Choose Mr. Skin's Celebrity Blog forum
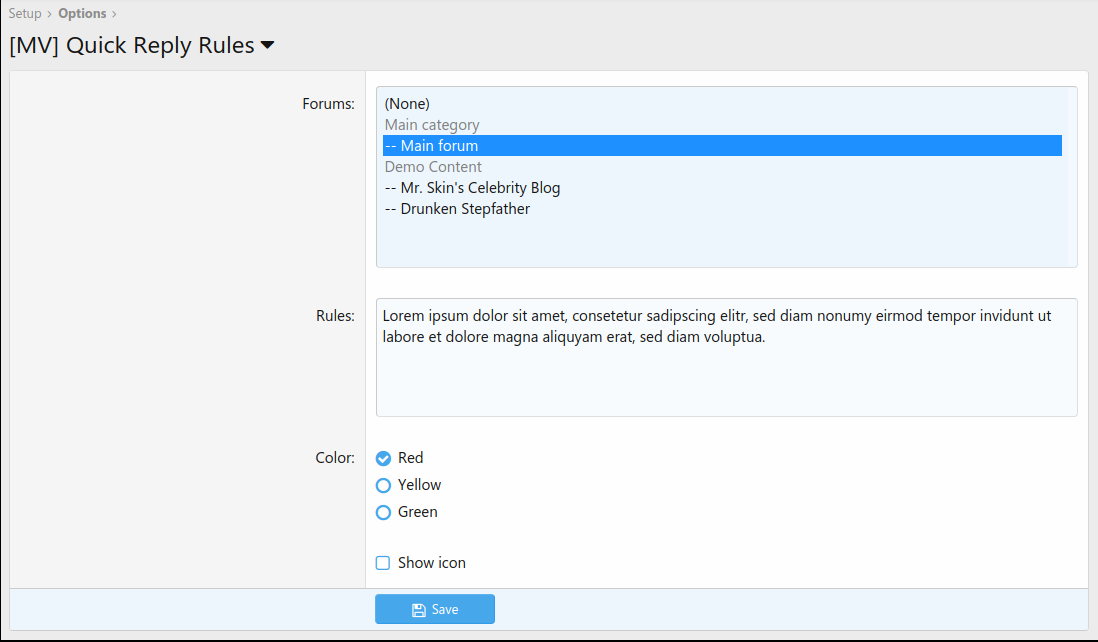Image resolution: width=1098 pixels, height=642 pixels. [472, 188]
